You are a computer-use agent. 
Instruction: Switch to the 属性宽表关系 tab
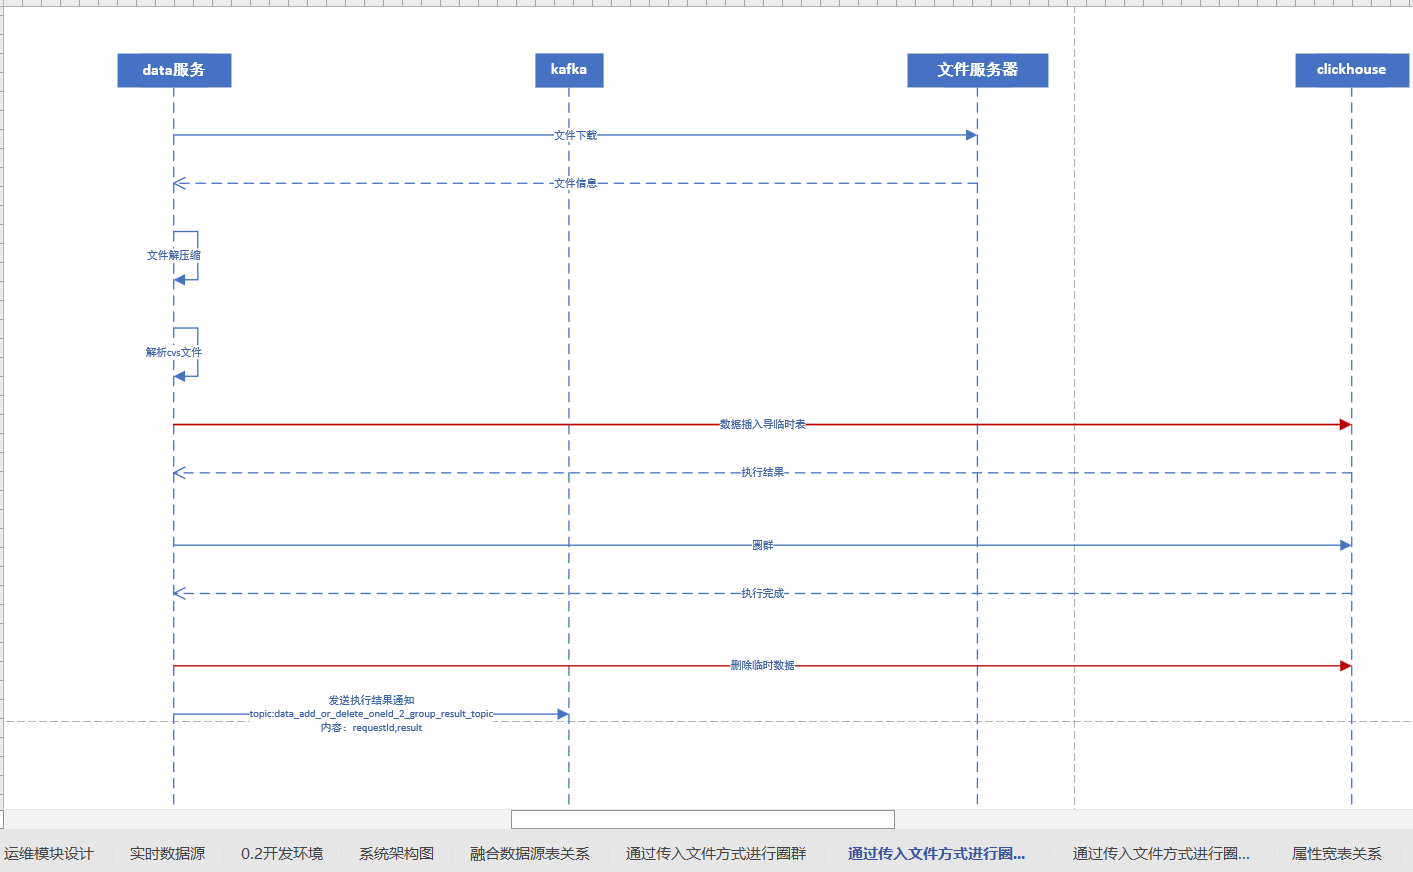point(1336,853)
